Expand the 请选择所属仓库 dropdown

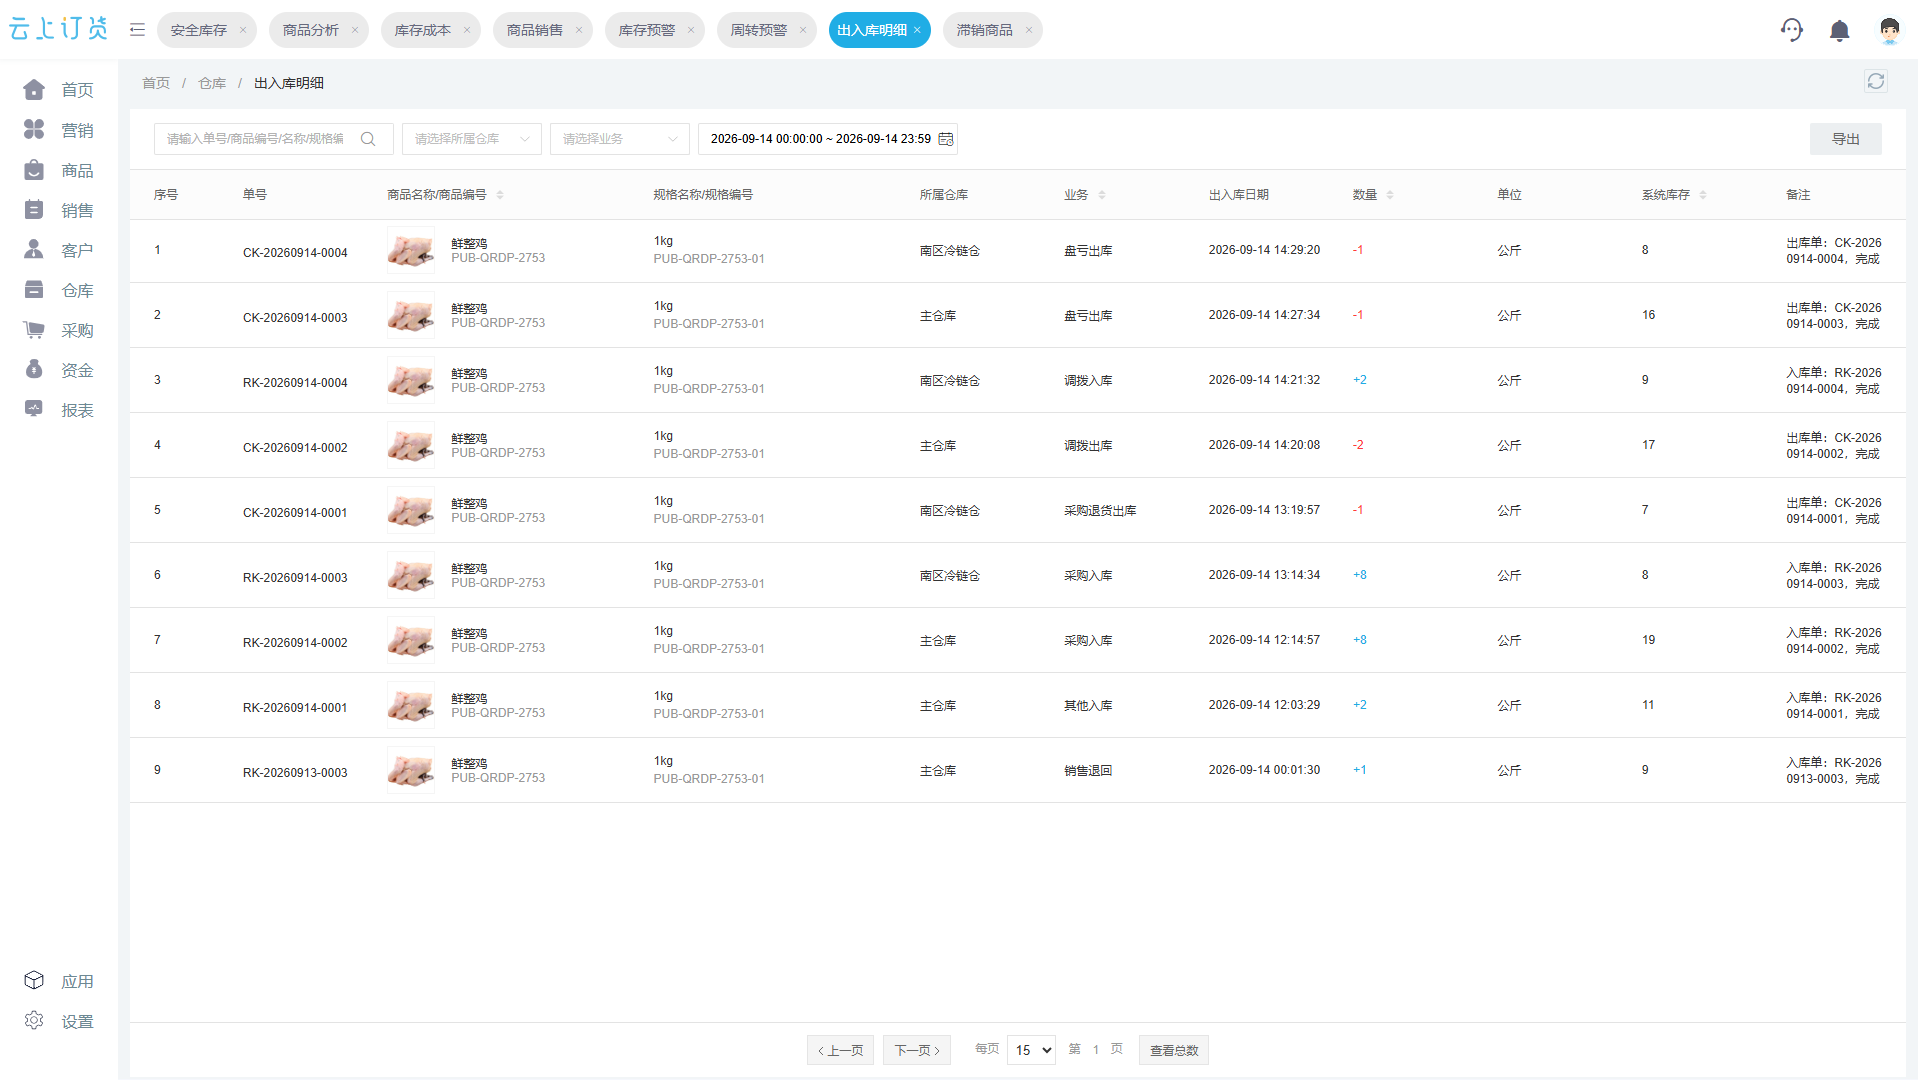[x=472, y=139]
